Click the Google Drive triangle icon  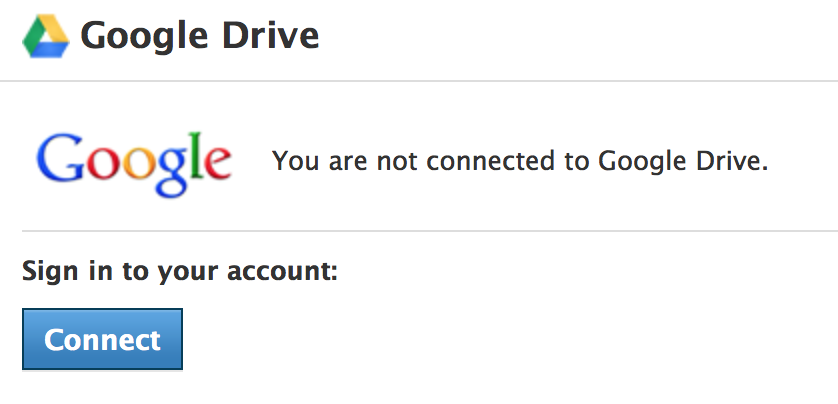(45, 37)
